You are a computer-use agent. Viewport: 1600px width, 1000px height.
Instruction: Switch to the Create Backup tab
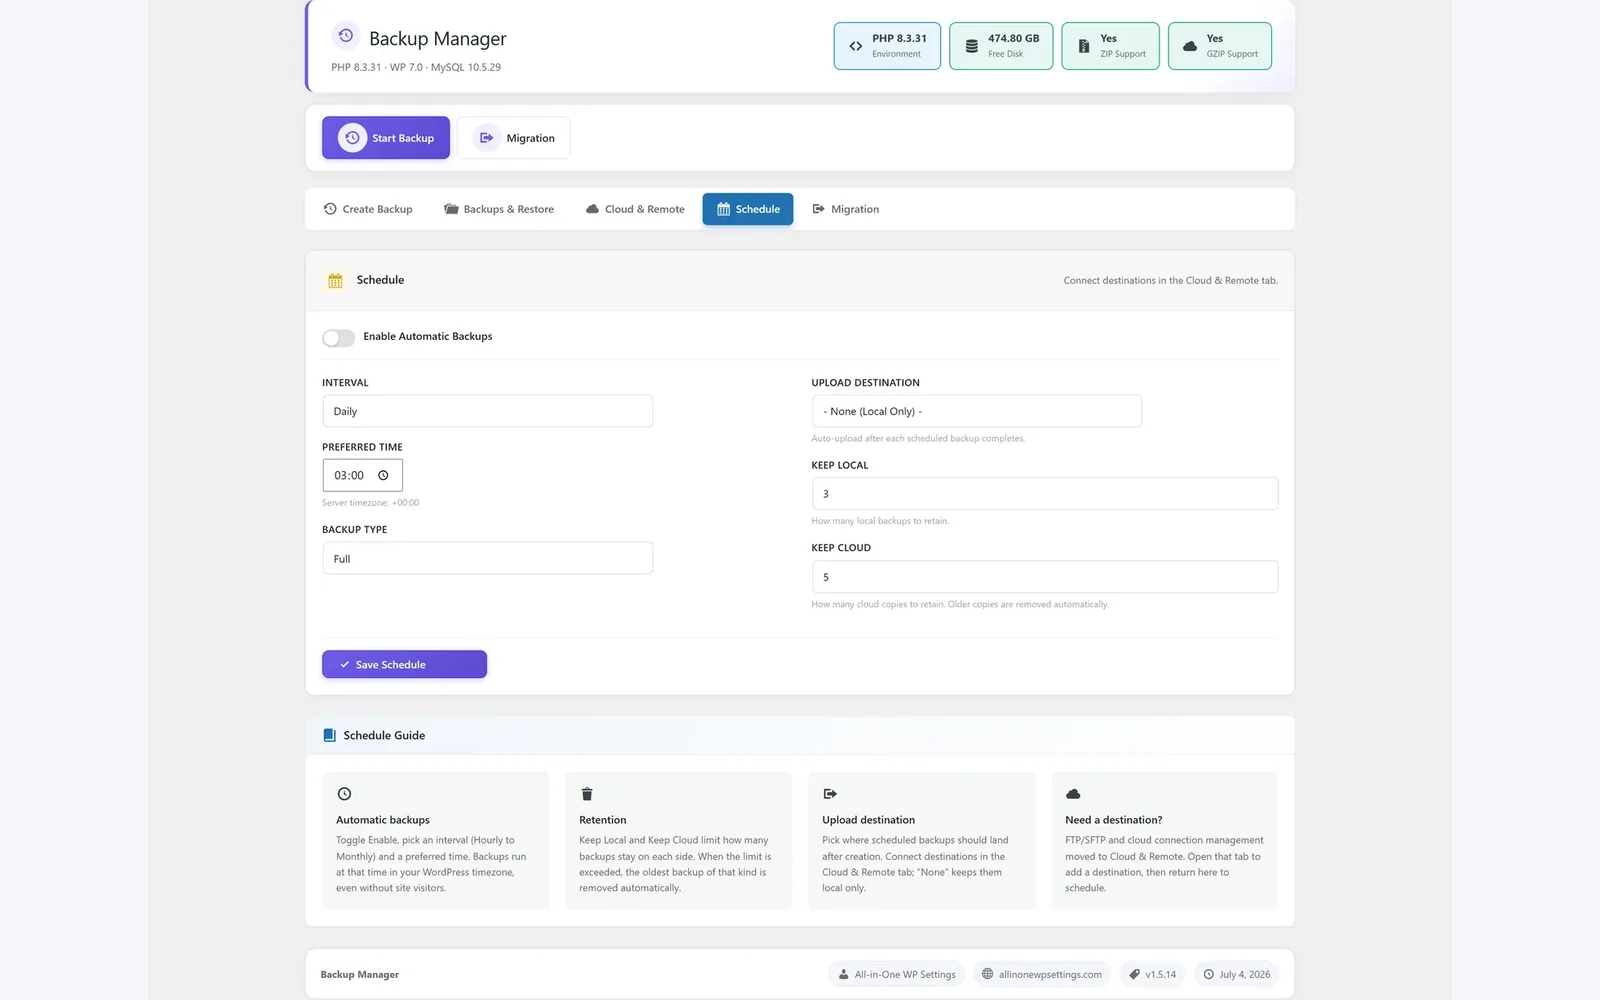pyautogui.click(x=368, y=209)
